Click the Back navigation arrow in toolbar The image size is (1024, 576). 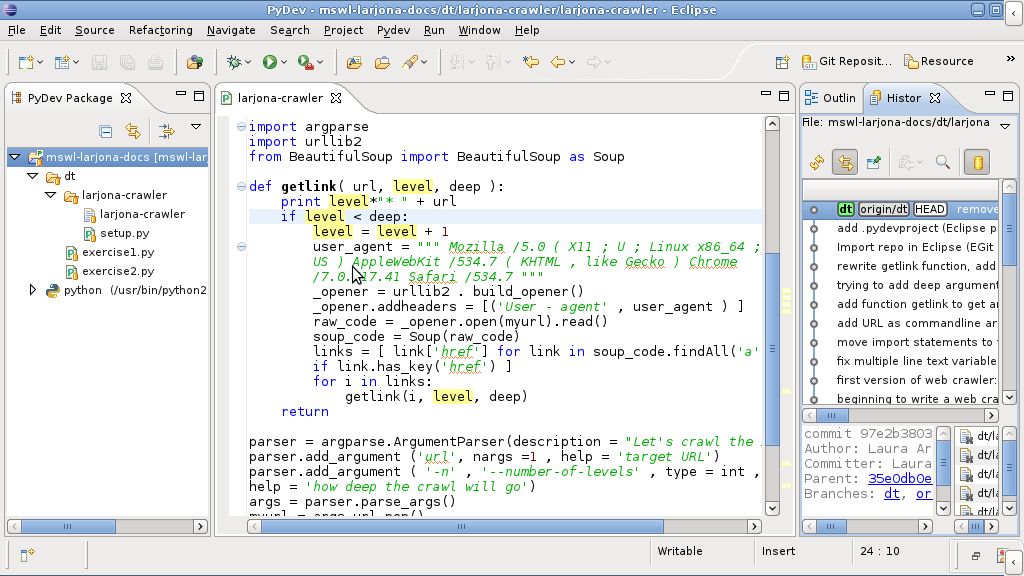coord(558,62)
